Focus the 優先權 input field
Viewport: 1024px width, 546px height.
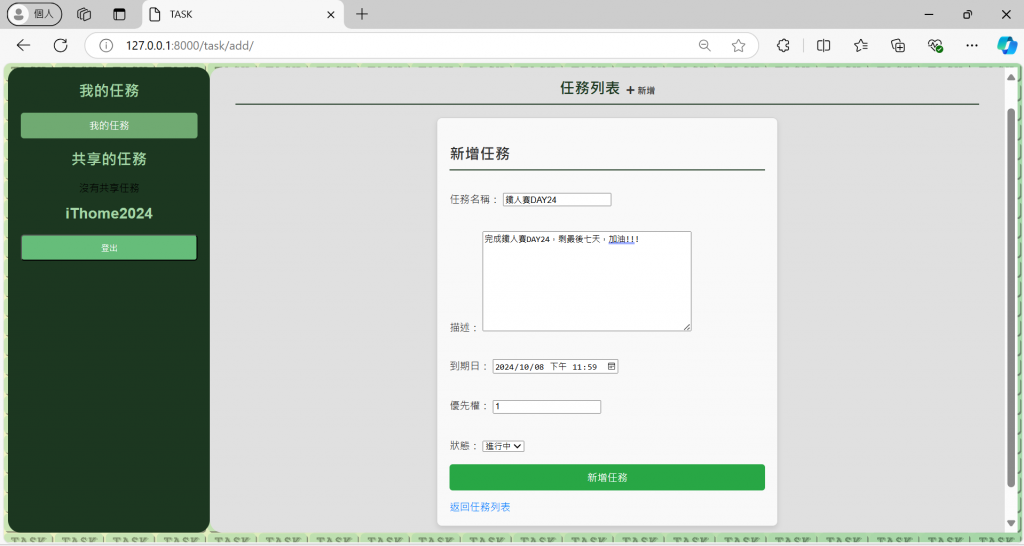coord(547,406)
